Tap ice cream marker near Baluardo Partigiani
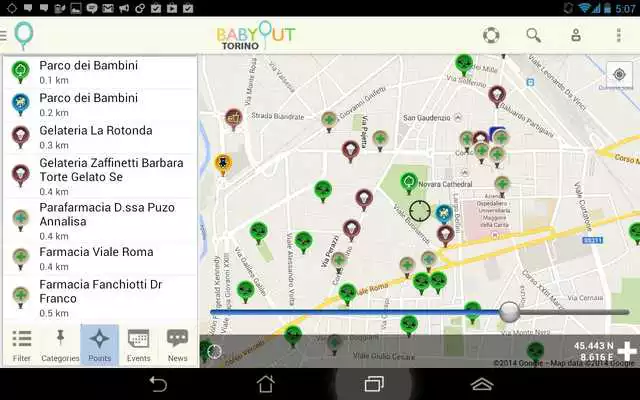The height and width of the screenshot is (400, 640). point(497,96)
